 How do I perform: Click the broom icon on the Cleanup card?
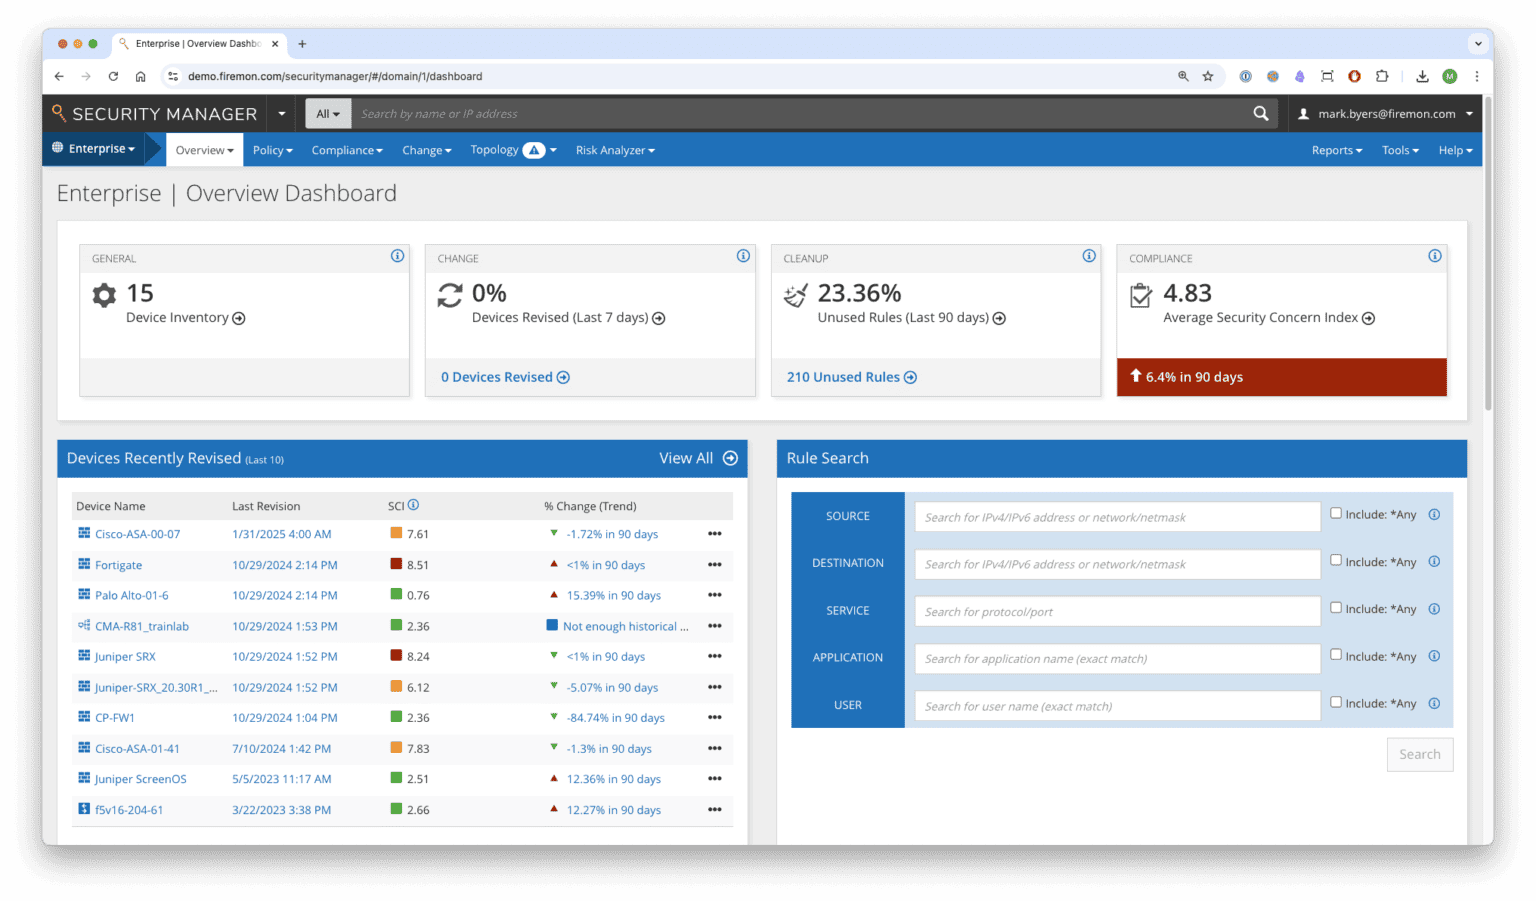coord(794,294)
